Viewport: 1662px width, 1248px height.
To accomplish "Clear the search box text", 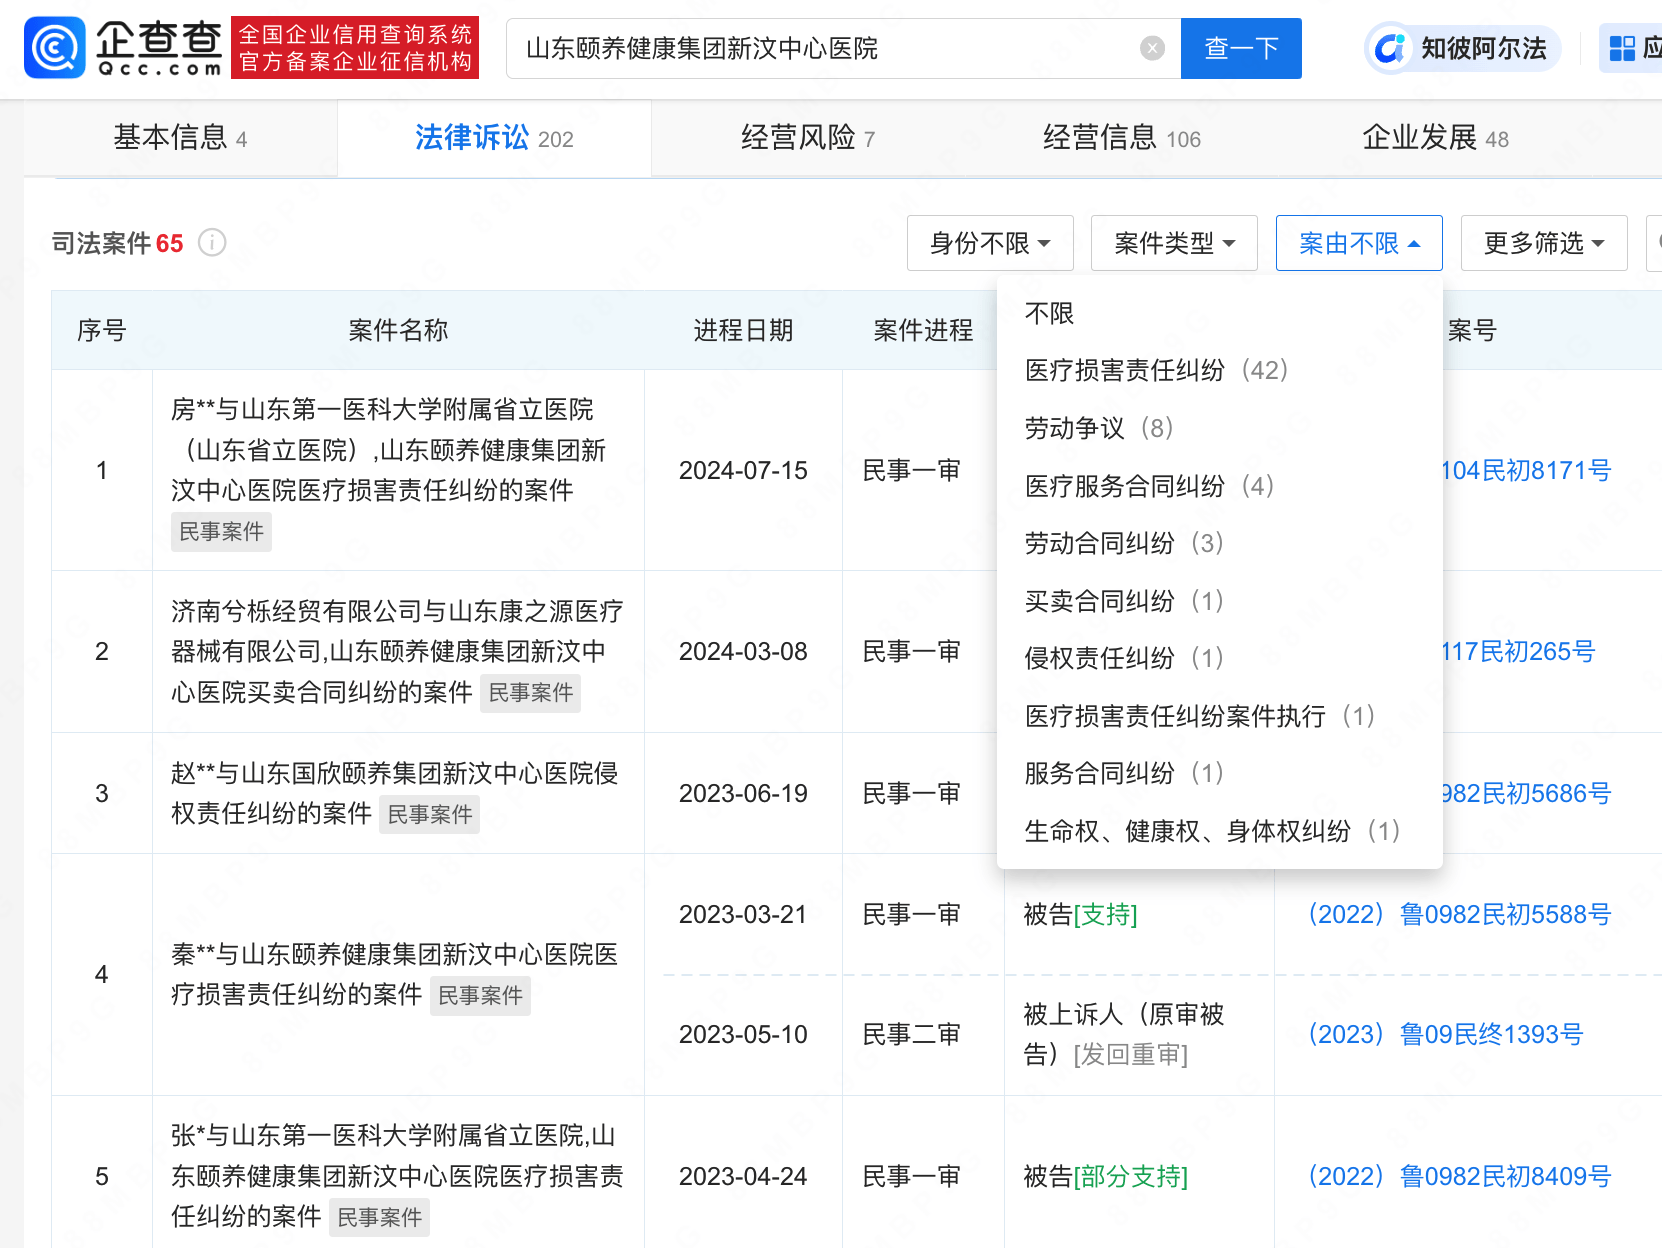I will (x=1152, y=48).
